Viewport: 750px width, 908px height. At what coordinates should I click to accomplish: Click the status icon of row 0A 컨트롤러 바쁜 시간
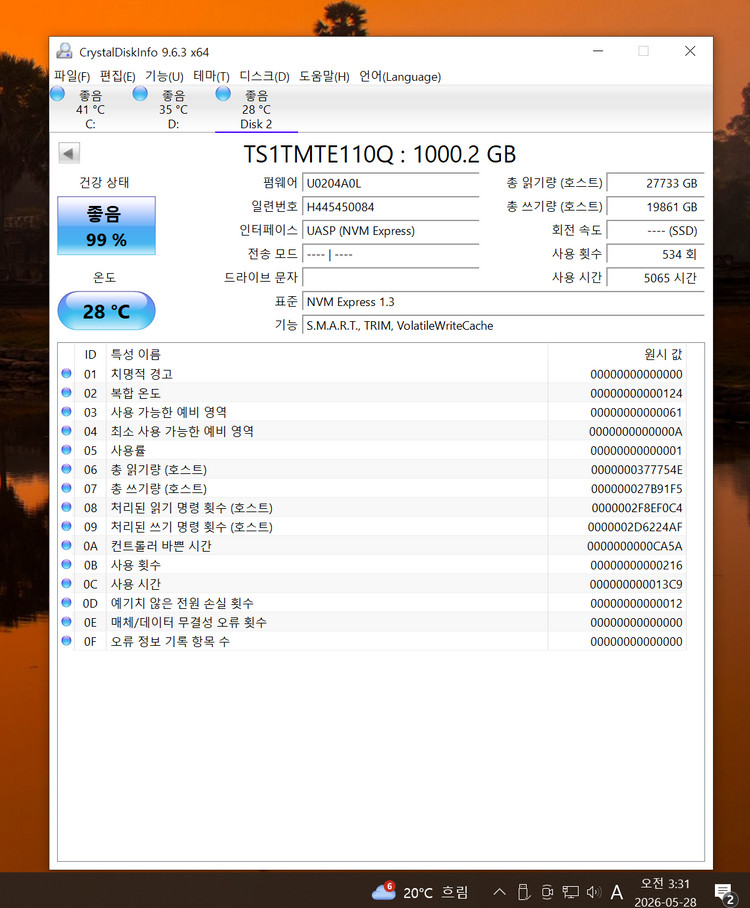pos(67,545)
